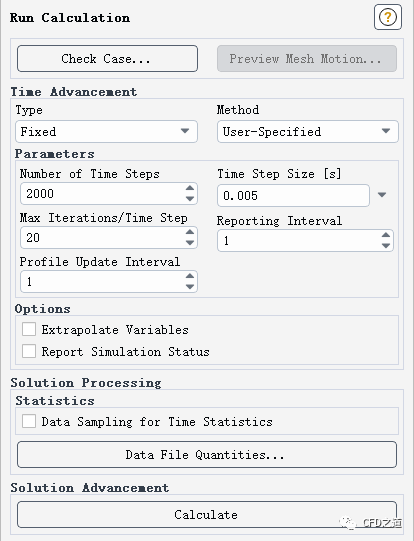
Task: Increase Max Iterations/Time Step up arrow
Action: 190,232
